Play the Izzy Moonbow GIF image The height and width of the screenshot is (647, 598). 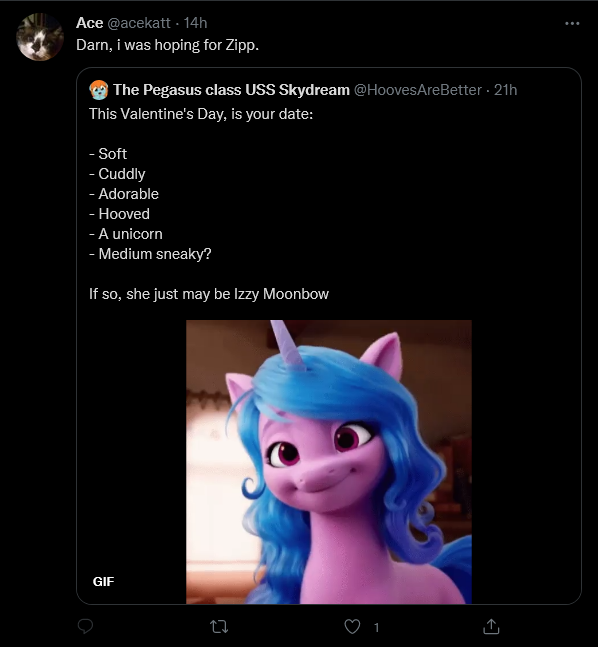tap(329, 462)
